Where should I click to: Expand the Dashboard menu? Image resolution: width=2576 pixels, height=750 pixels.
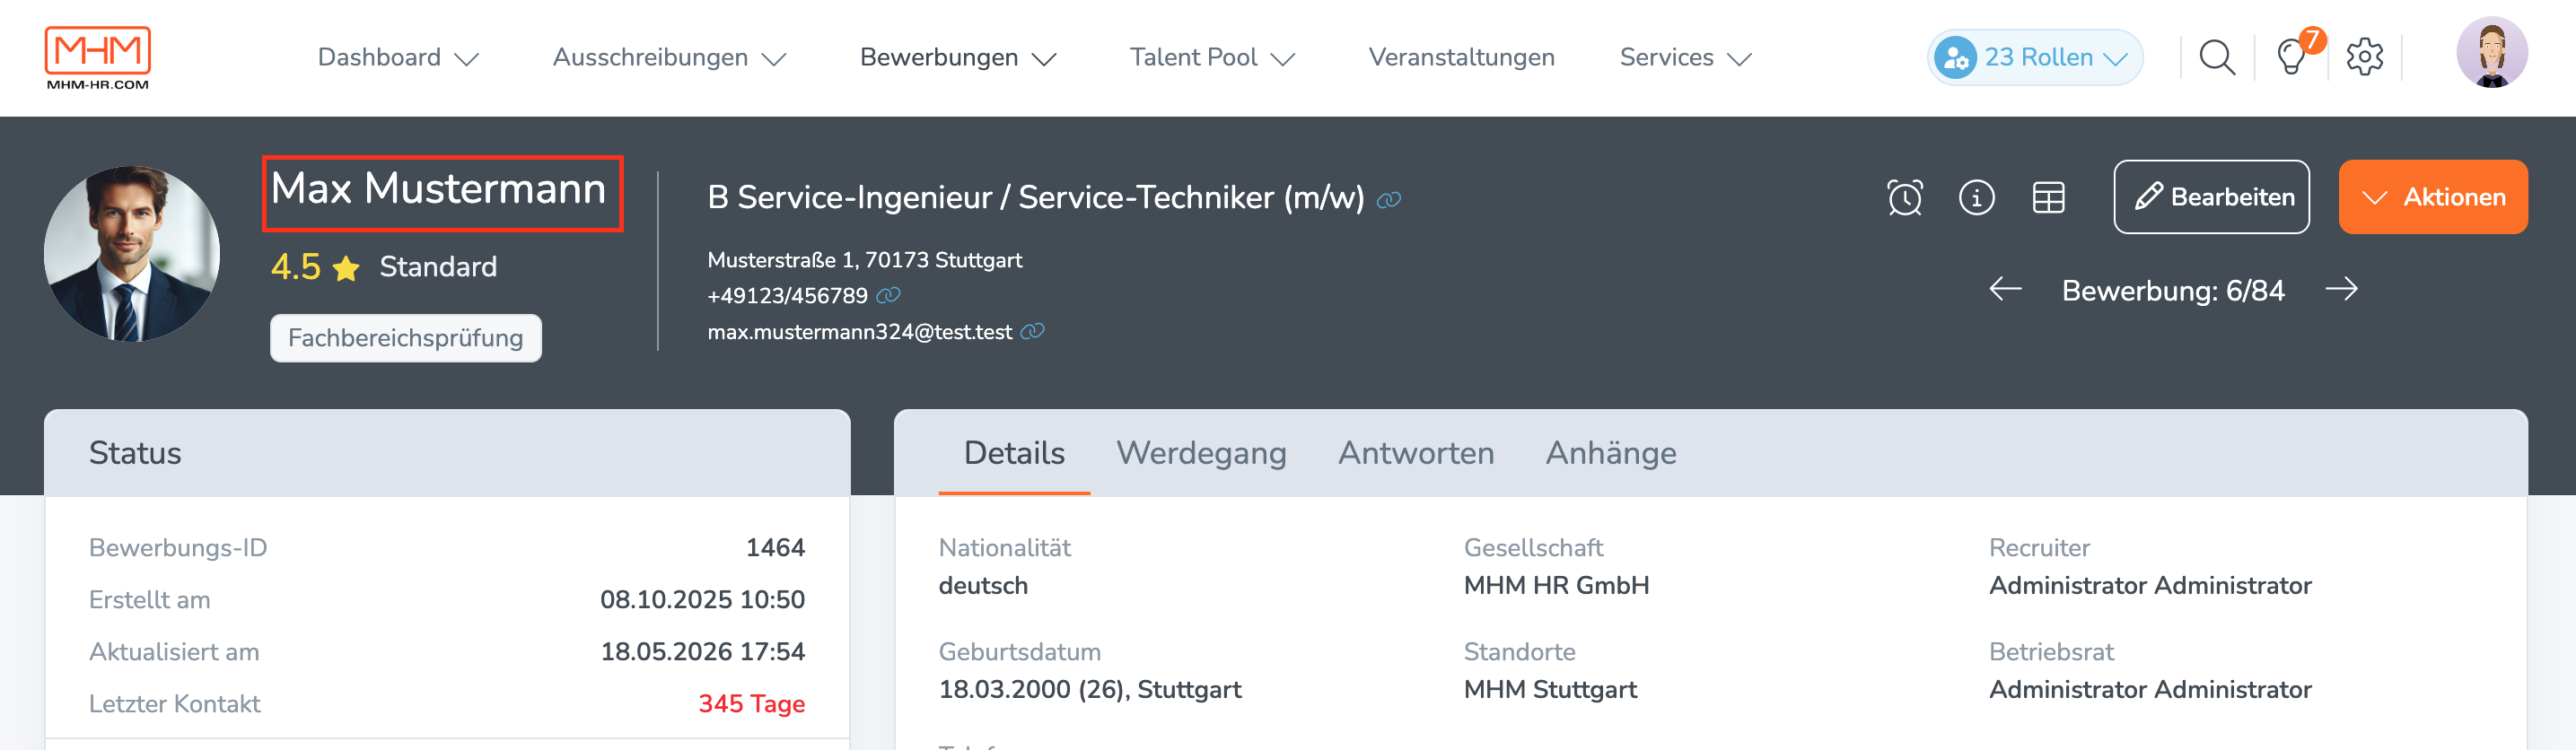click(398, 57)
